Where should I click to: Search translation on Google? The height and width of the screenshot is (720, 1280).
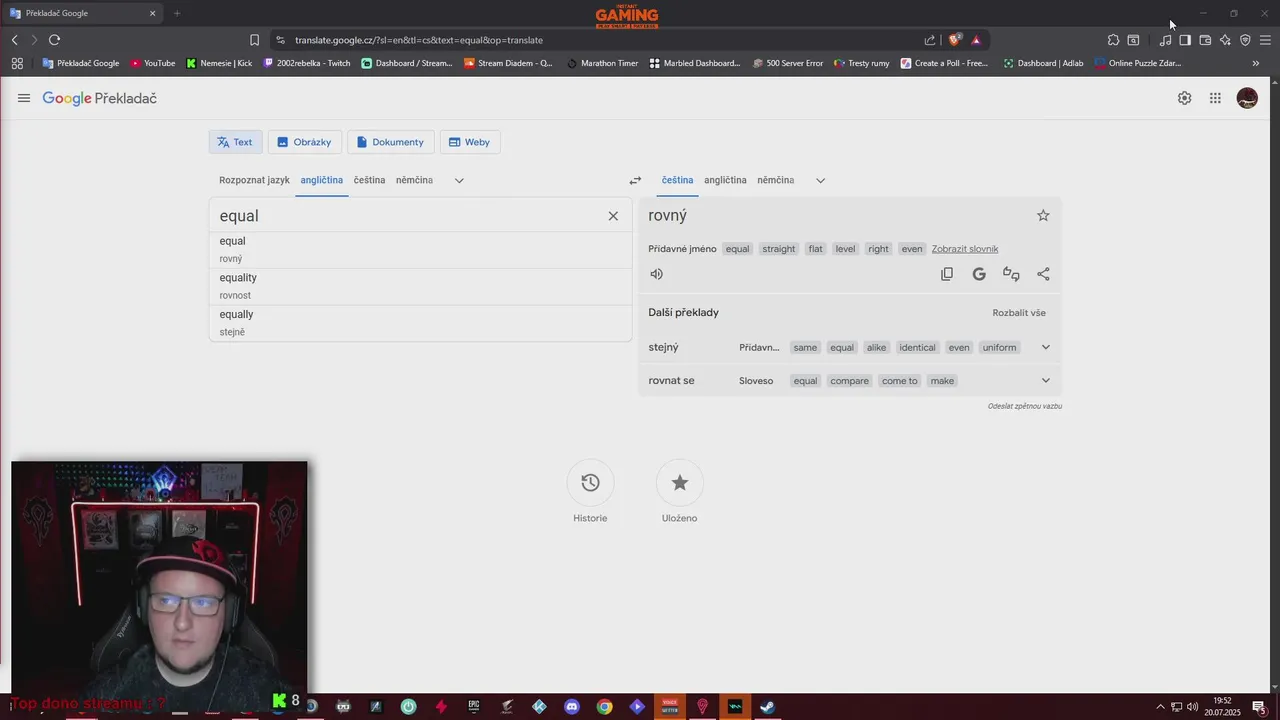coord(979,274)
